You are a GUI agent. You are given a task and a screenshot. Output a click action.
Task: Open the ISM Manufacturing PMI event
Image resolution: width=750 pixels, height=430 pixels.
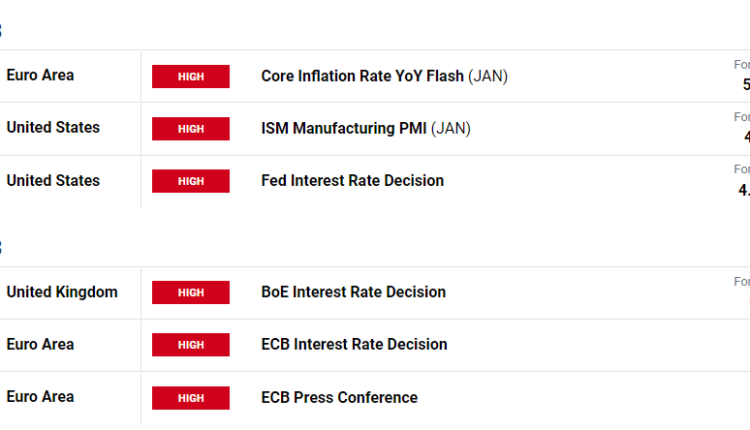365,128
